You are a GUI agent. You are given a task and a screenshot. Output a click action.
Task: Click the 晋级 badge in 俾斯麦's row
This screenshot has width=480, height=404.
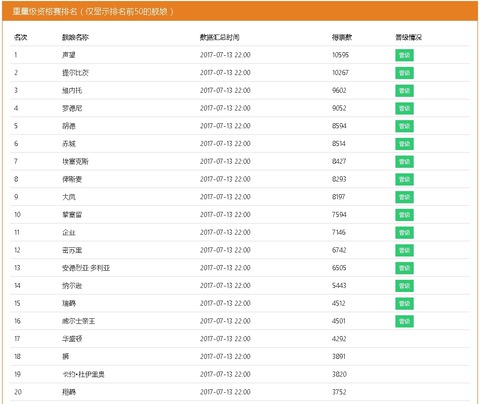(x=404, y=179)
